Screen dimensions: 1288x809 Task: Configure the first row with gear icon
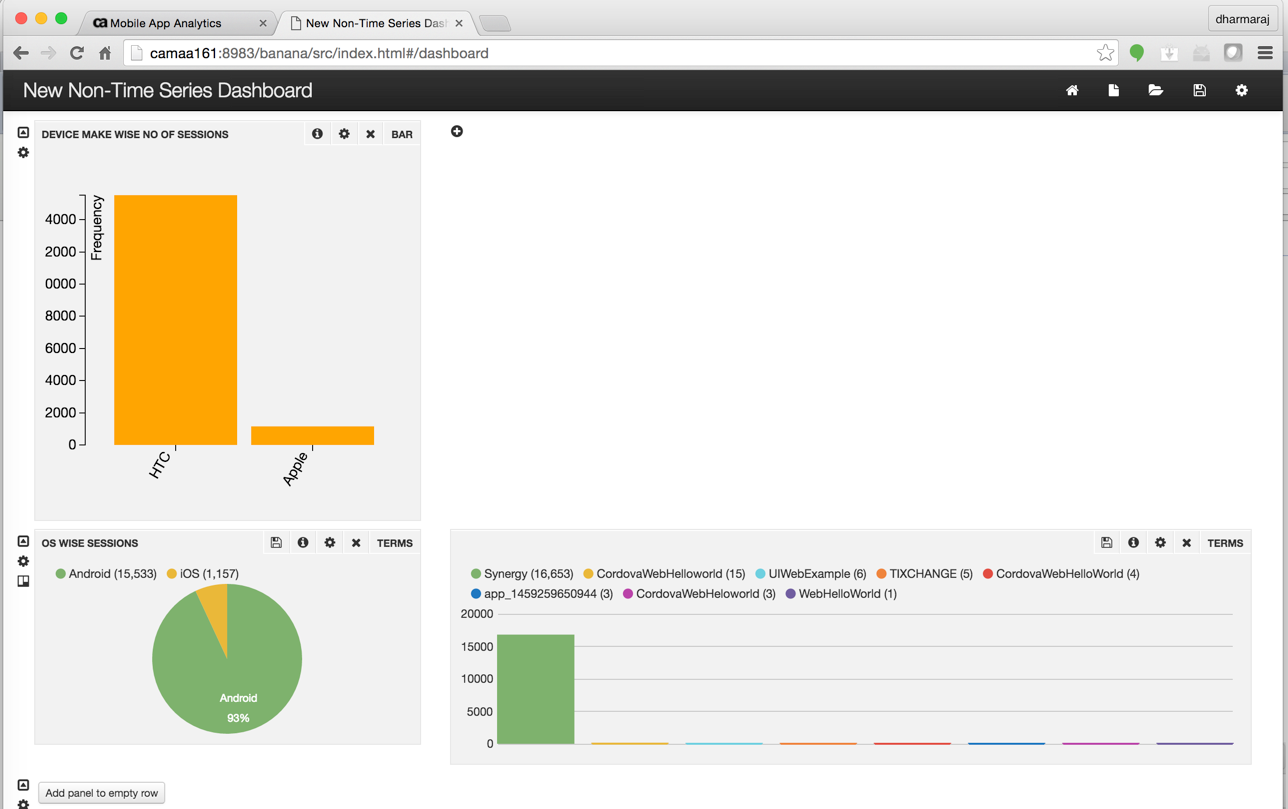23,153
